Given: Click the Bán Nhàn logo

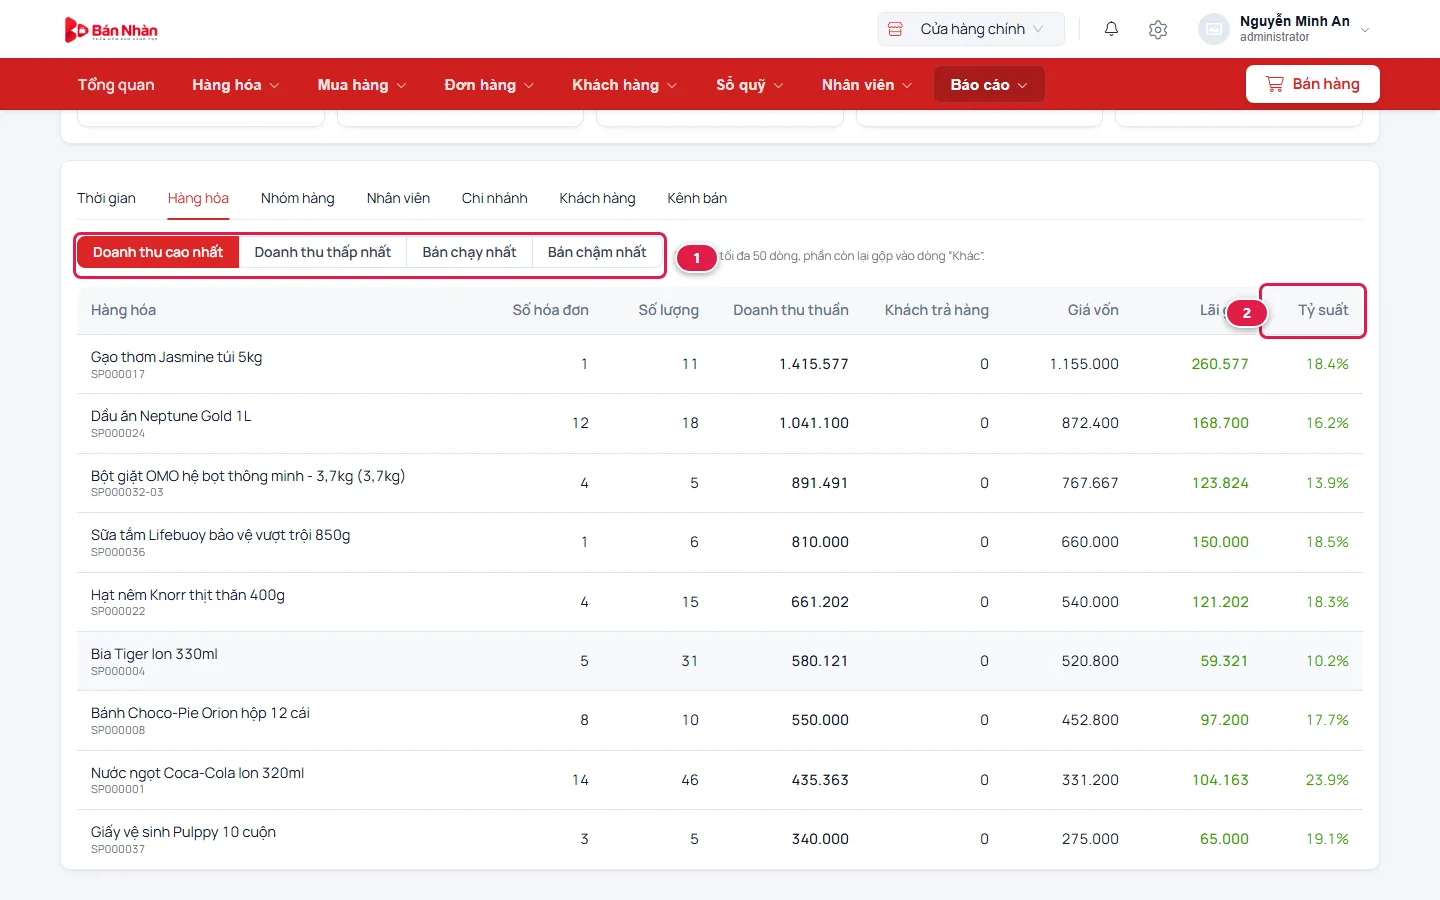Looking at the screenshot, I should click(x=111, y=30).
